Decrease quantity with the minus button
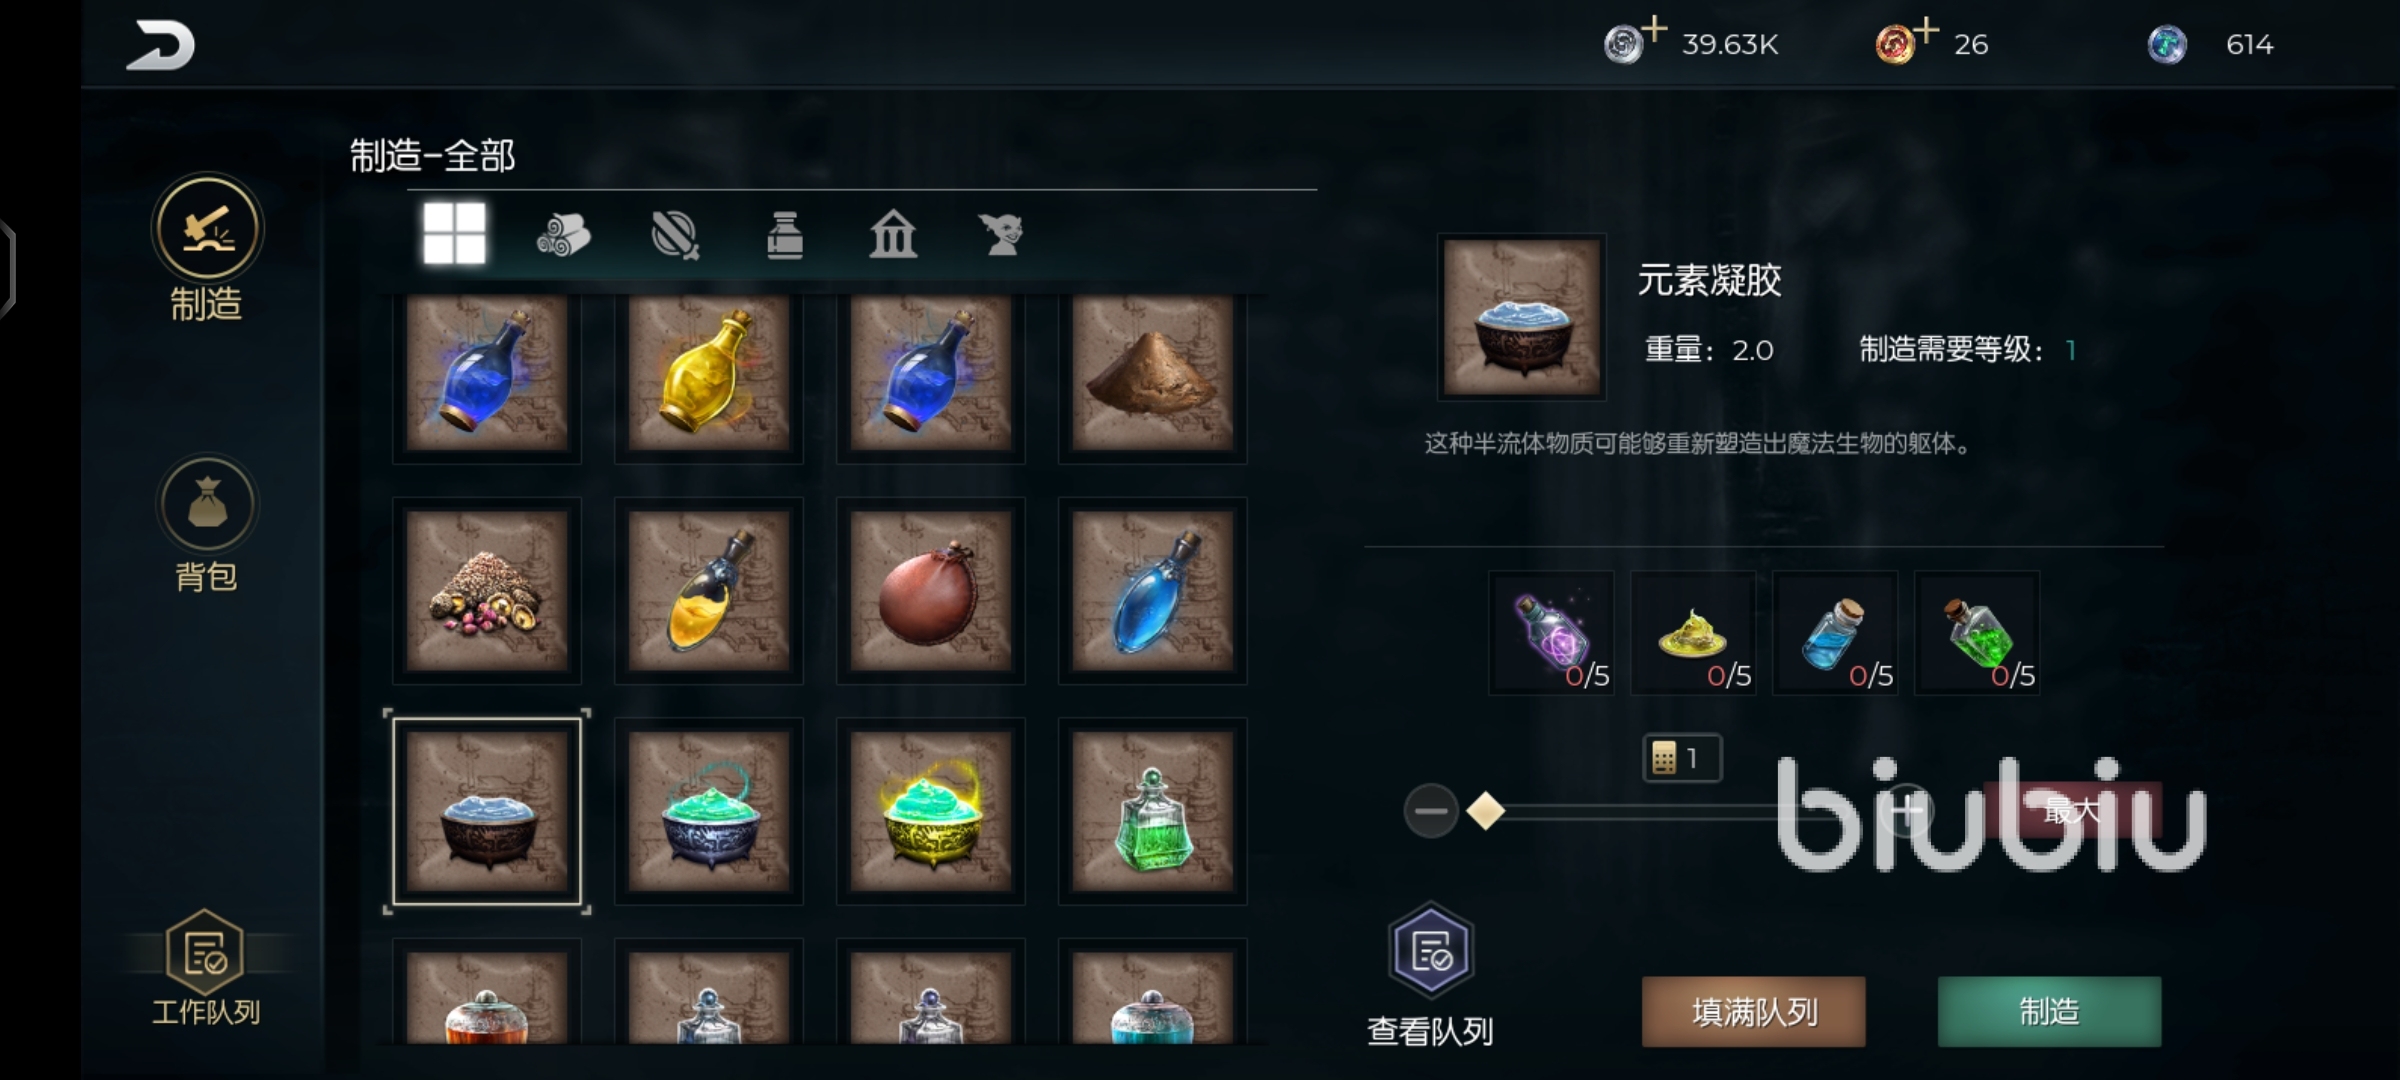Image resolution: width=2400 pixels, height=1080 pixels. pos(1431,810)
